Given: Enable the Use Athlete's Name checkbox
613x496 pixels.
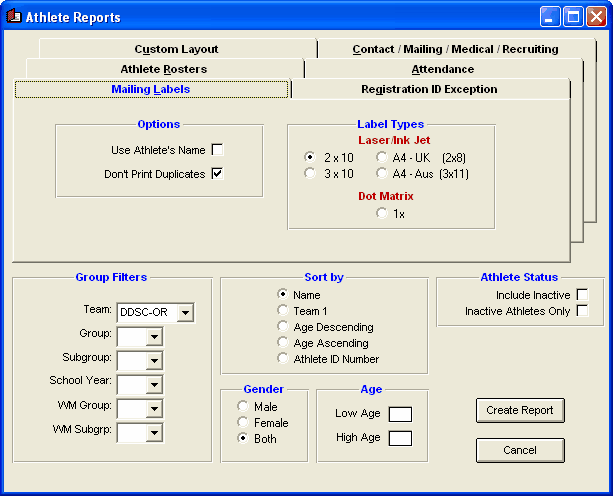Looking at the screenshot, I should (x=217, y=150).
